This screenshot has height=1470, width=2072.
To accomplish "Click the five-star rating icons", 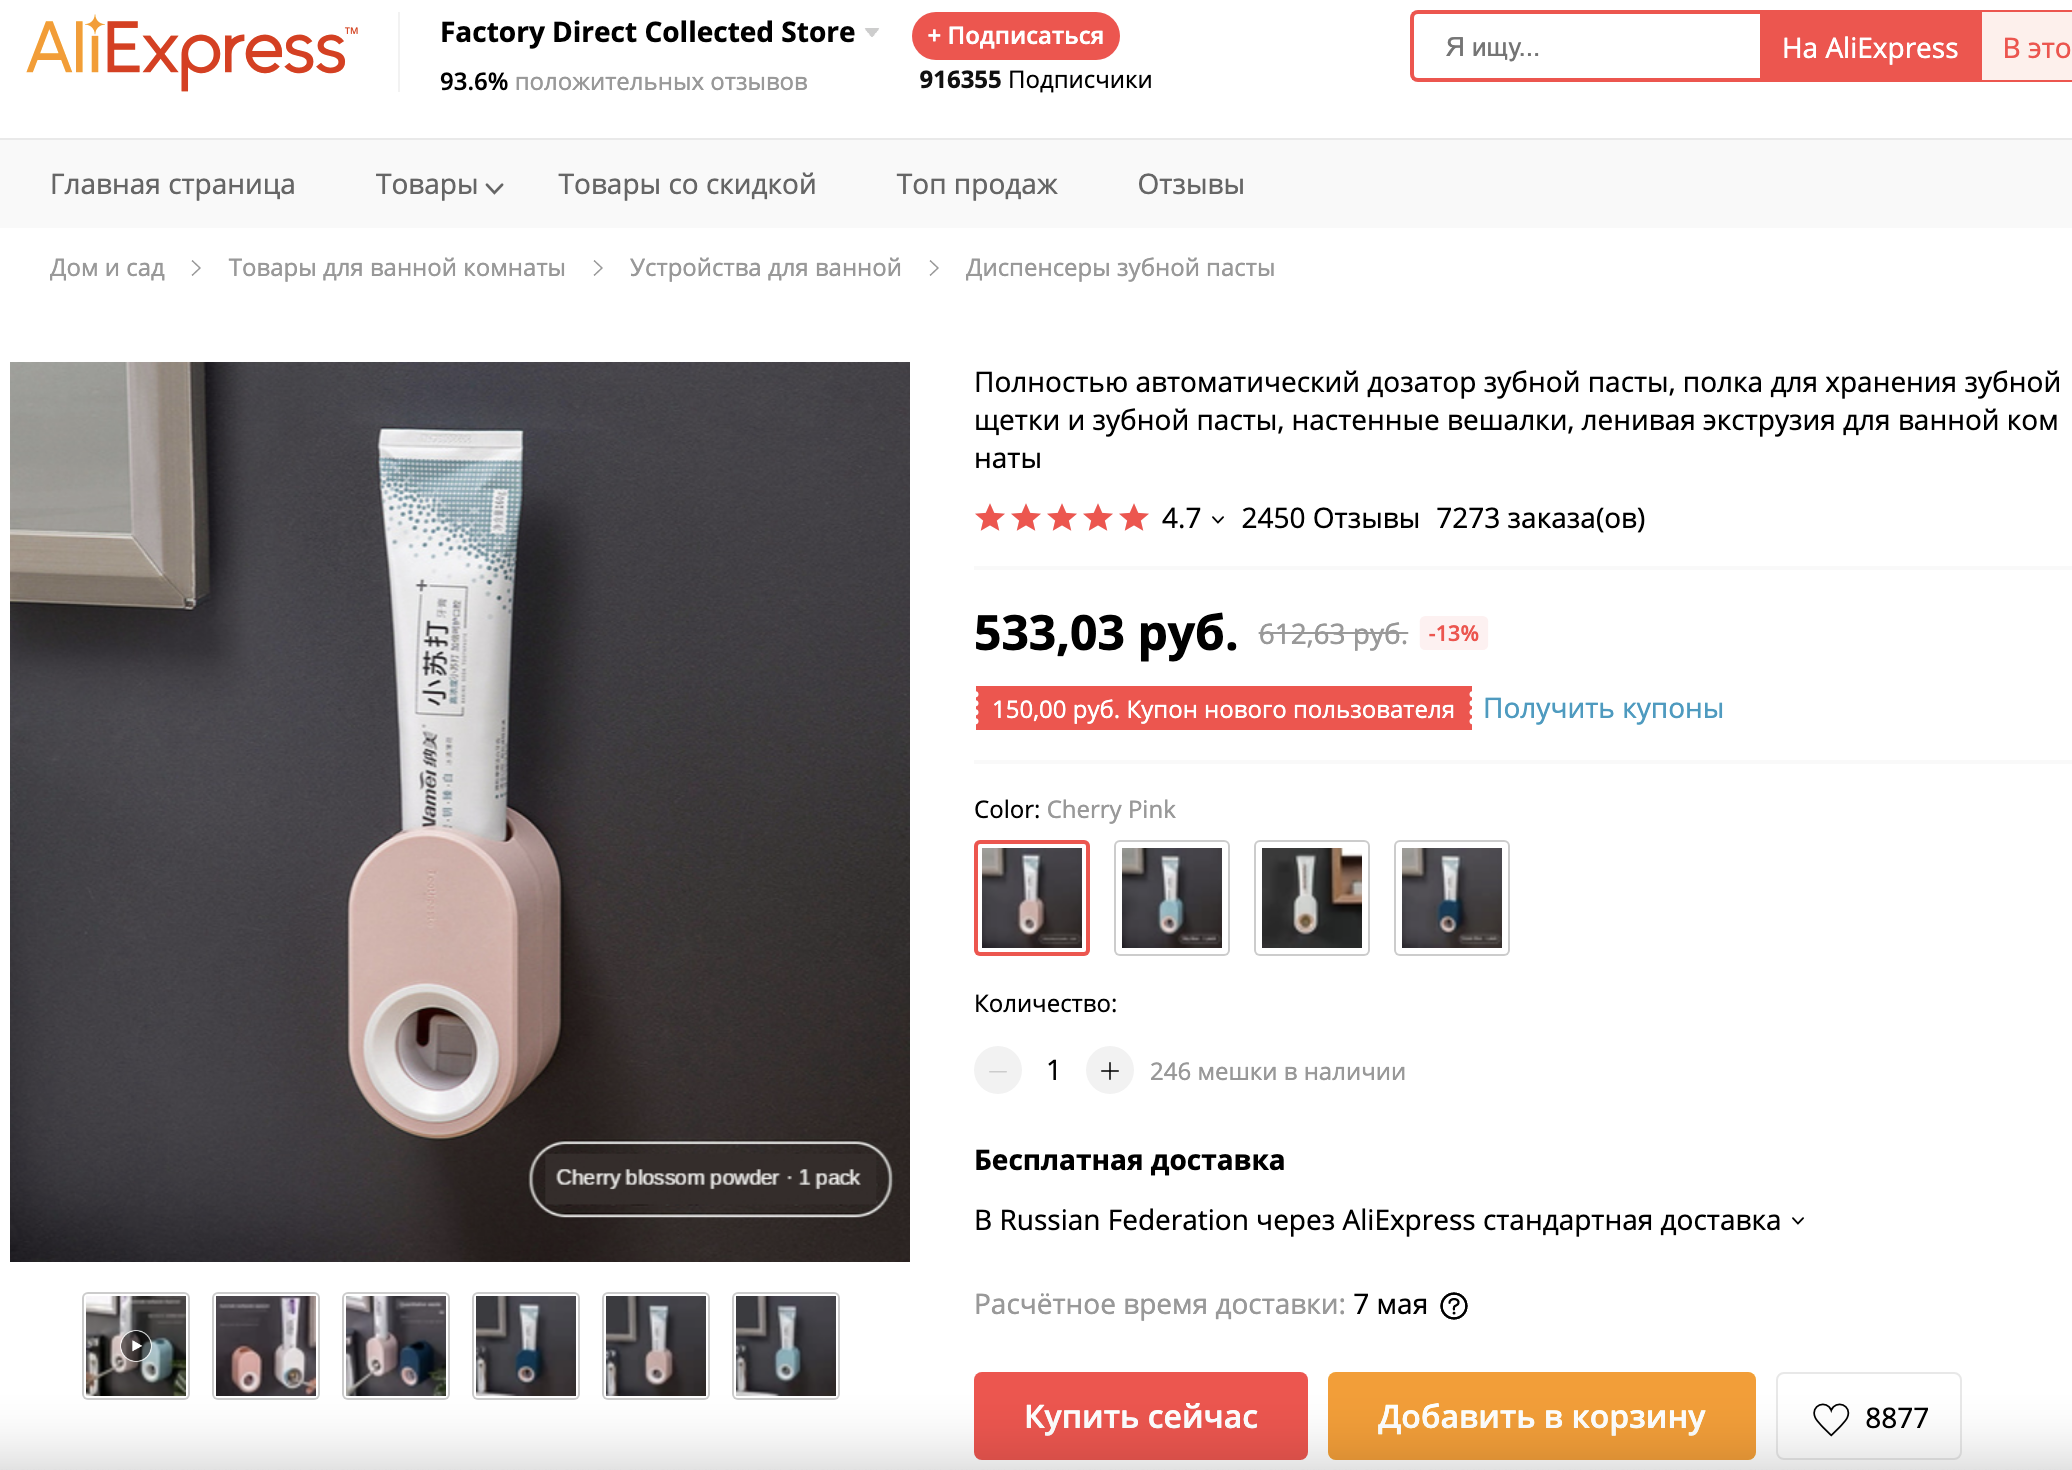I will coord(1061,518).
